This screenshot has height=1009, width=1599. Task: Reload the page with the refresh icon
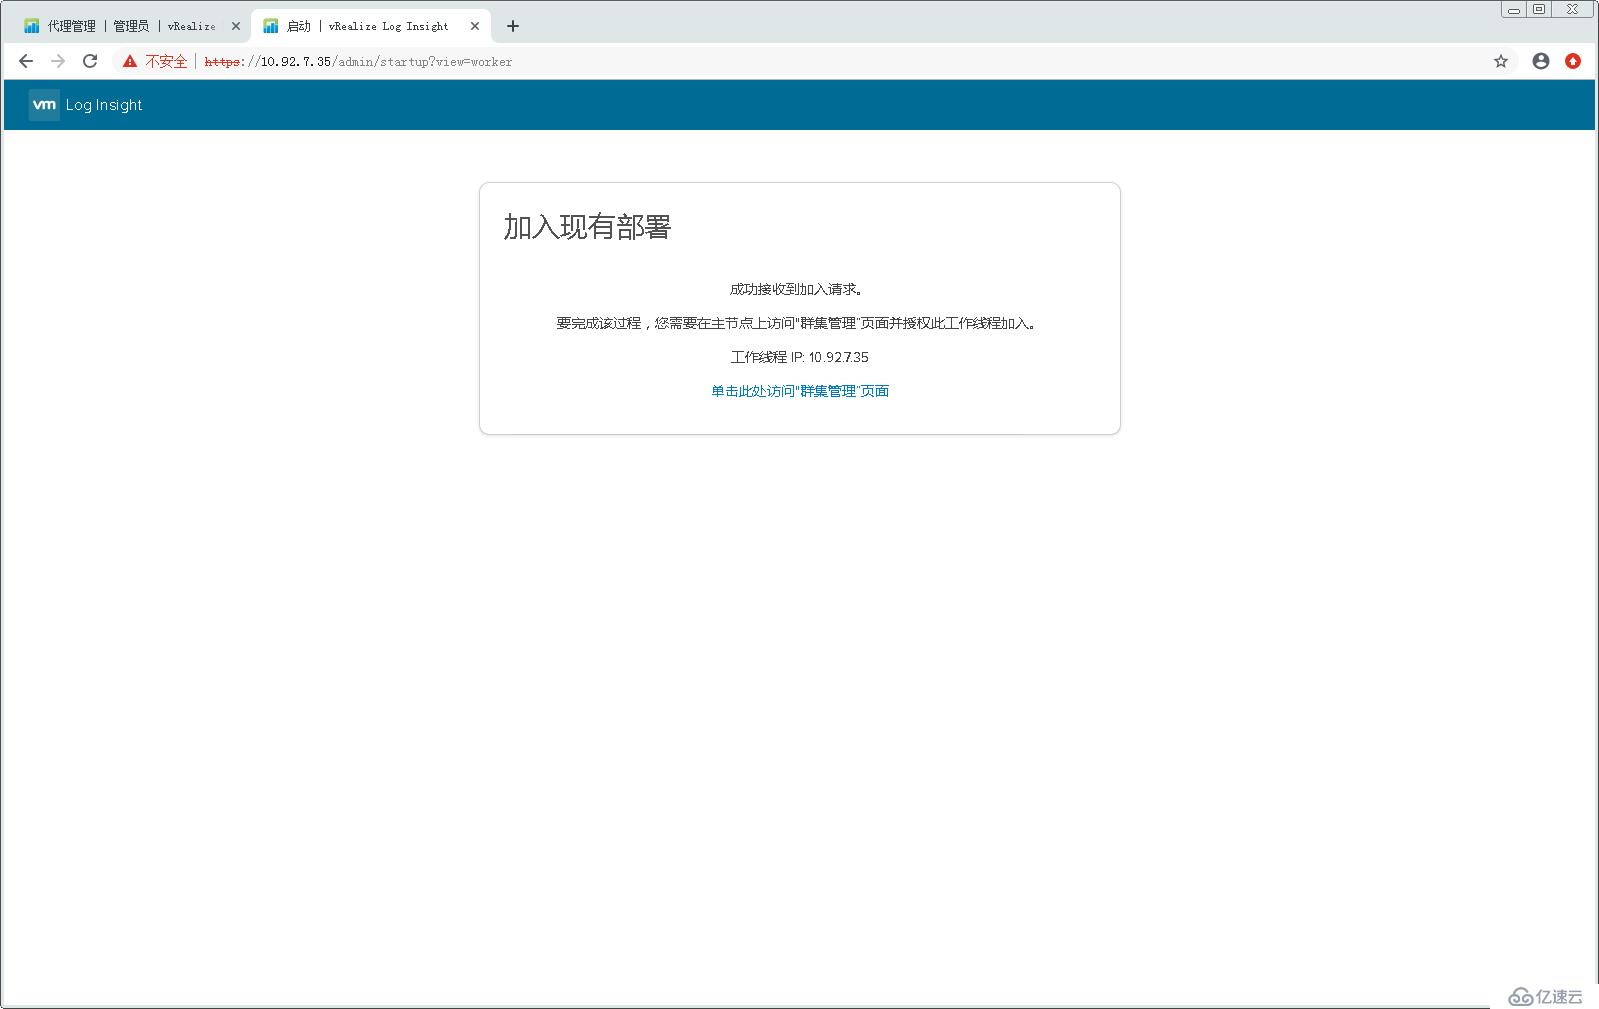click(x=90, y=61)
